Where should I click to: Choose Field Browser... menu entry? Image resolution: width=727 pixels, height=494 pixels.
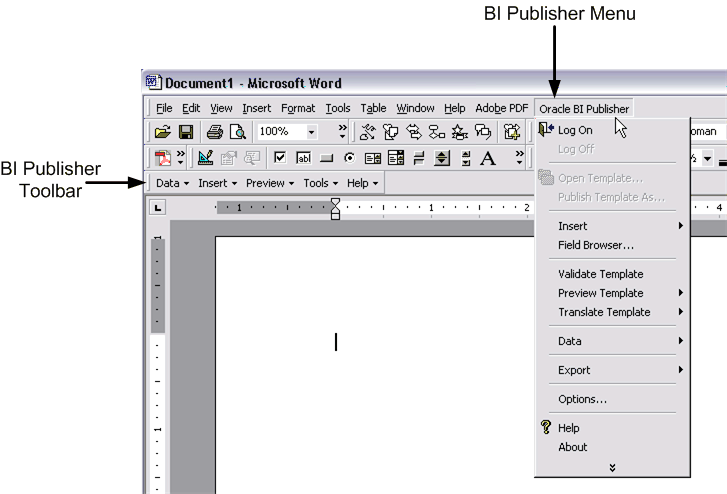click(612, 245)
